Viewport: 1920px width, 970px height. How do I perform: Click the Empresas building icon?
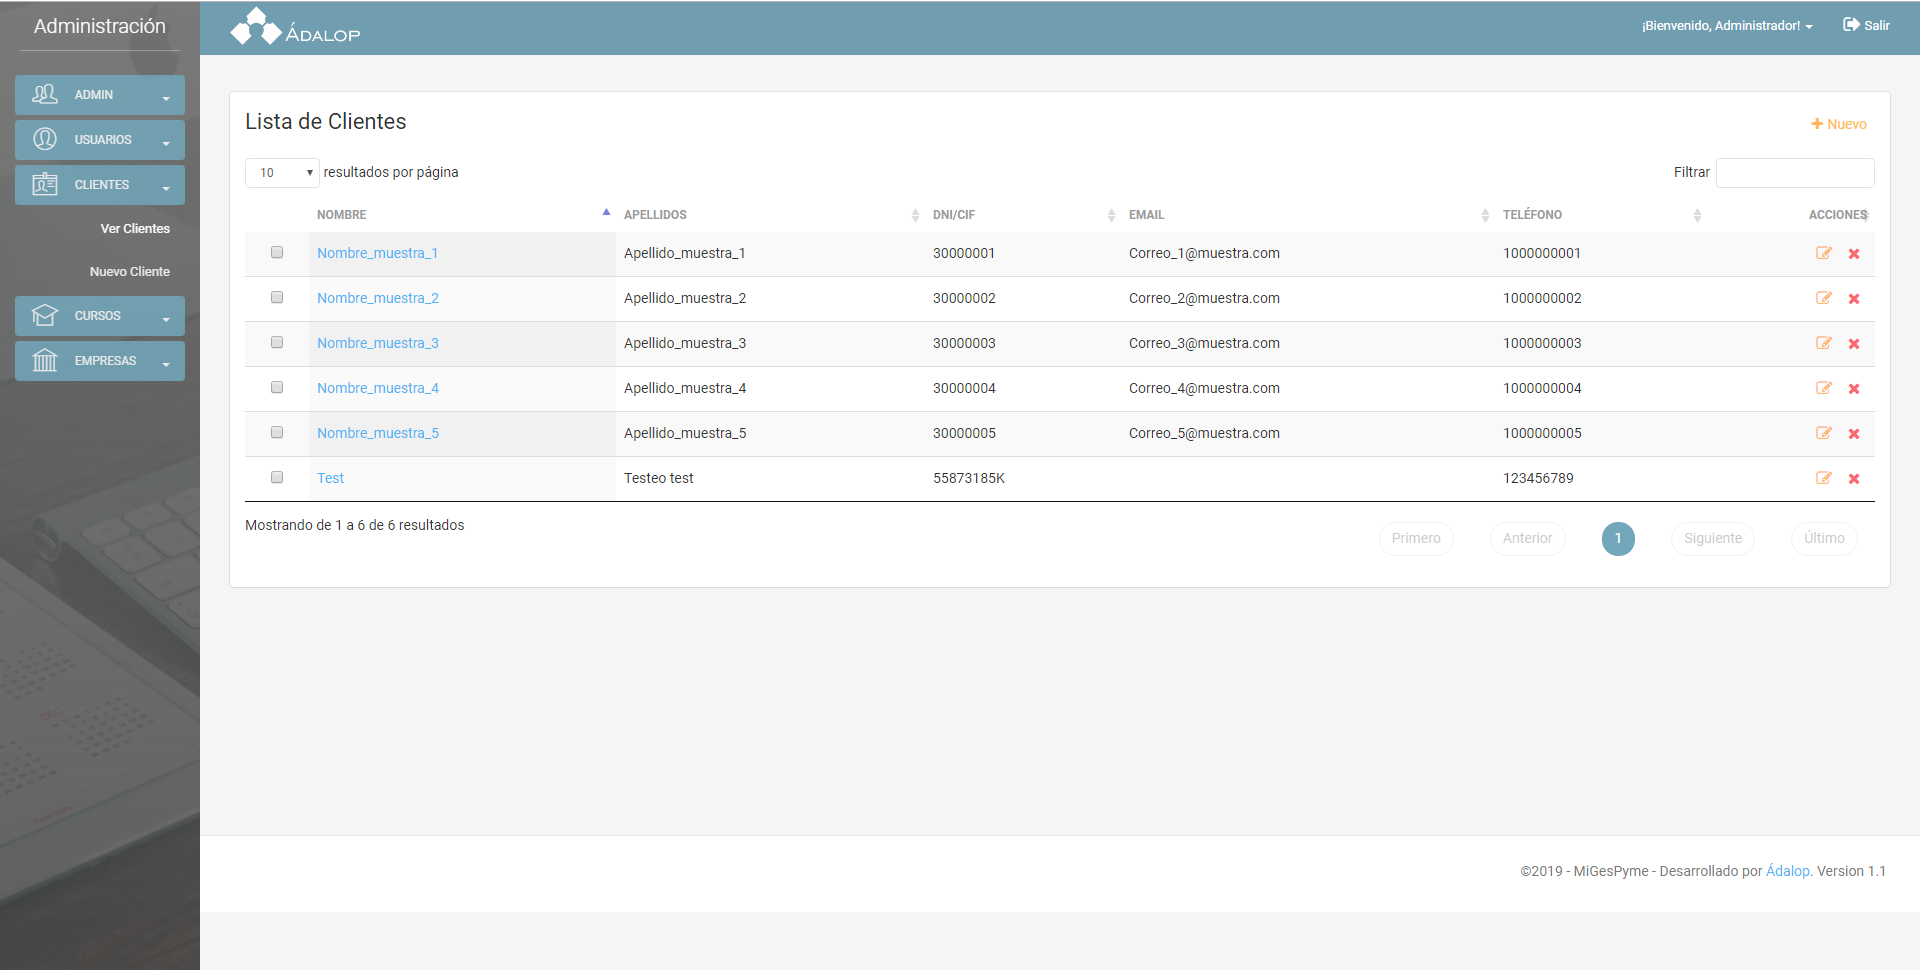[45, 361]
